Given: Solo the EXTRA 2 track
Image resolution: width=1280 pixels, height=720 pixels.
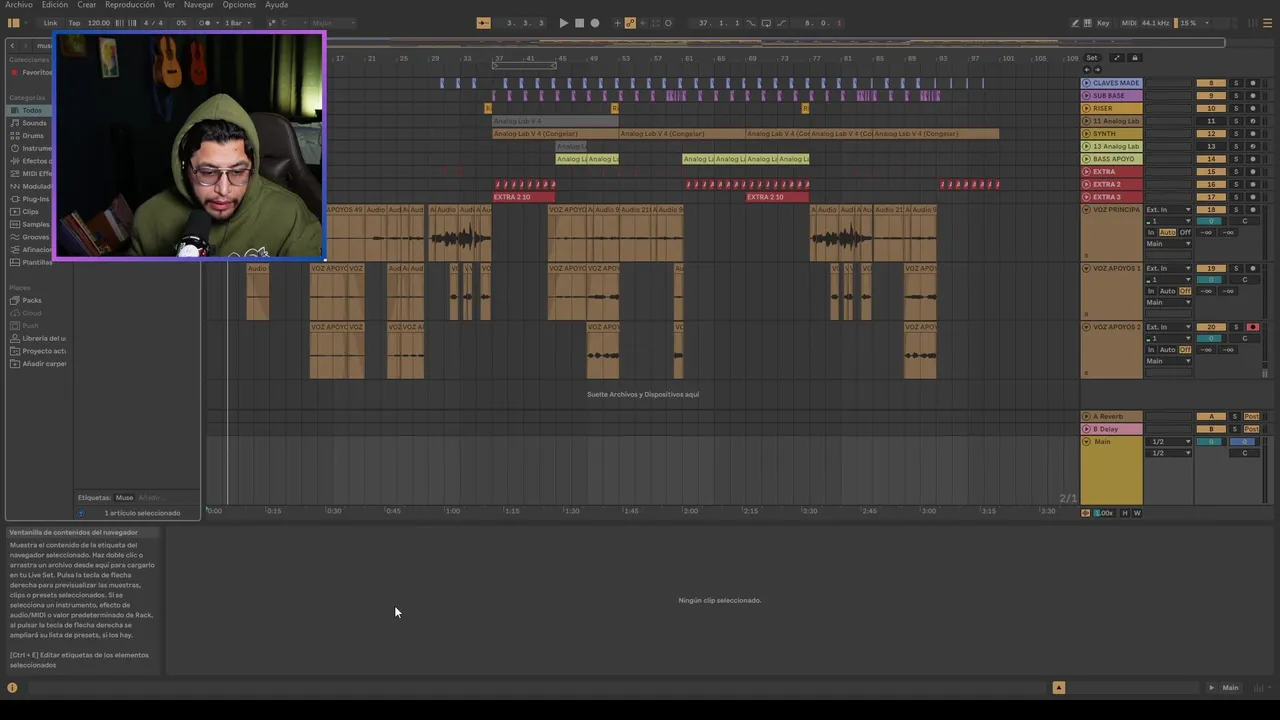Looking at the screenshot, I should click(x=1235, y=184).
